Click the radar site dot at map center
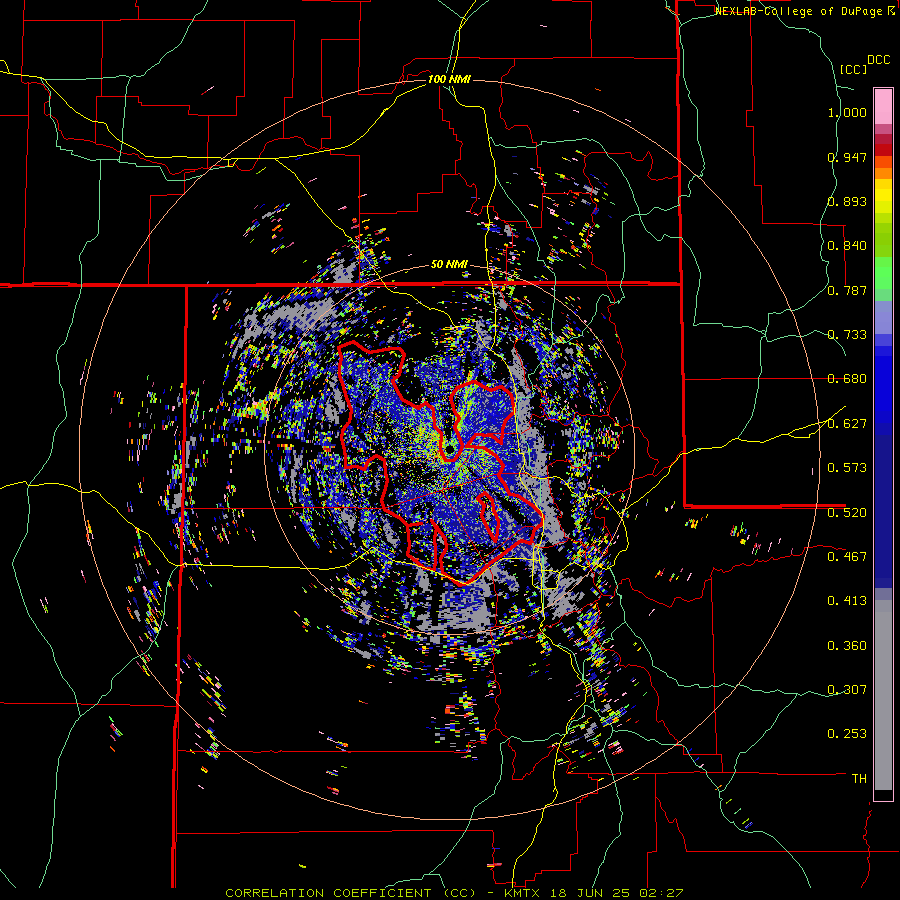 451,447
